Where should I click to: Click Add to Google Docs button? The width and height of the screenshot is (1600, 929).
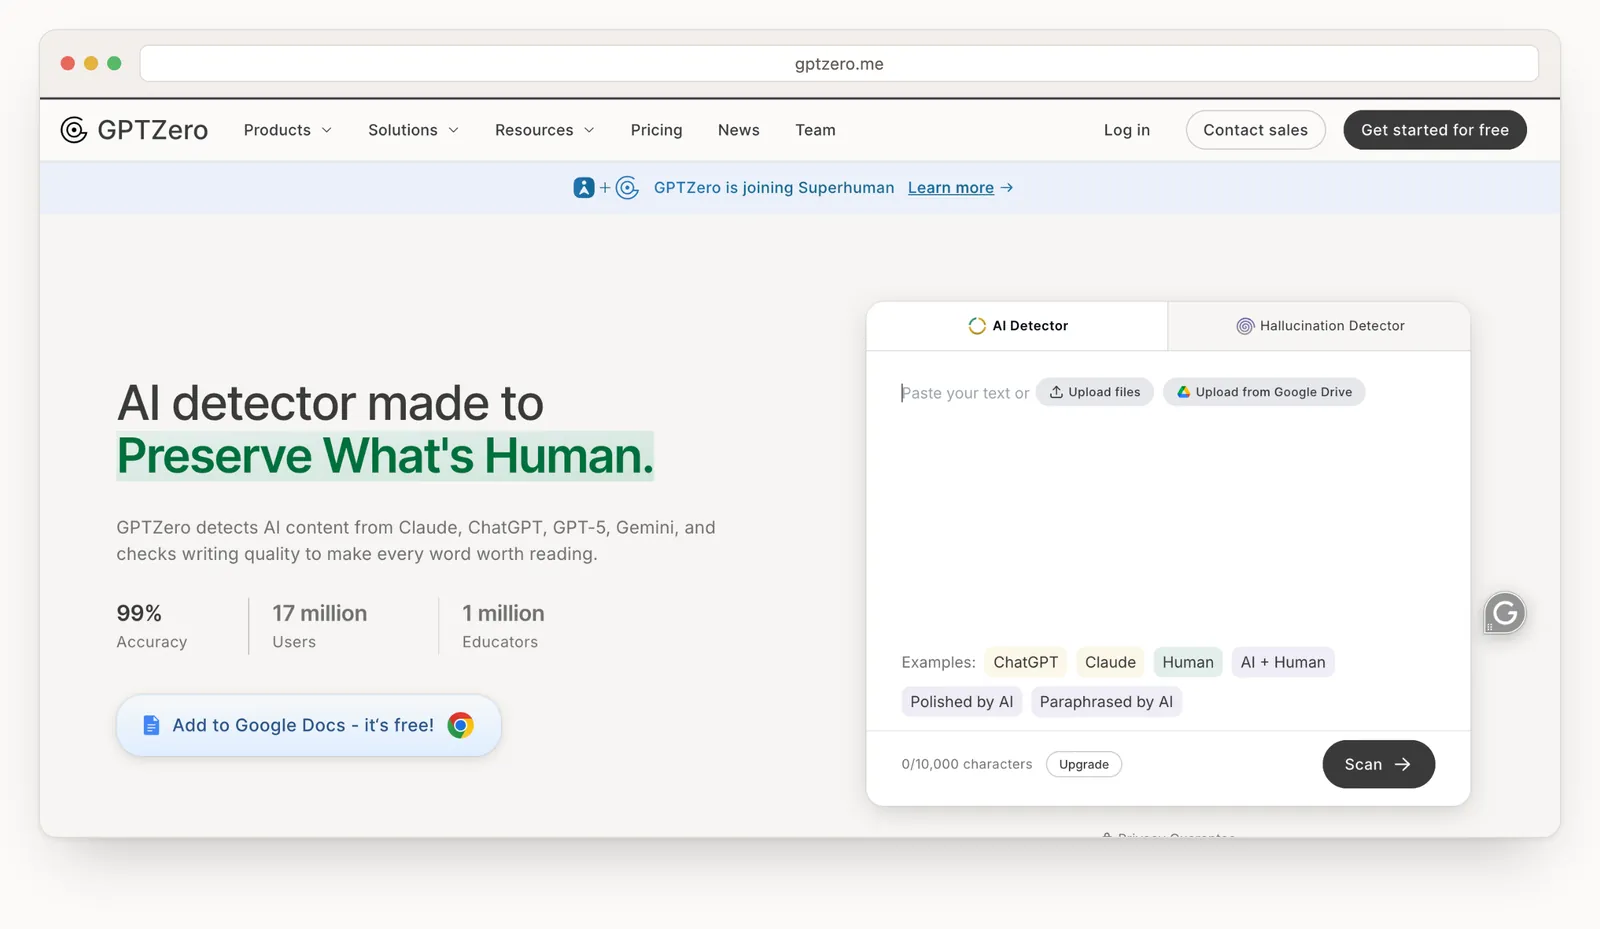308,725
